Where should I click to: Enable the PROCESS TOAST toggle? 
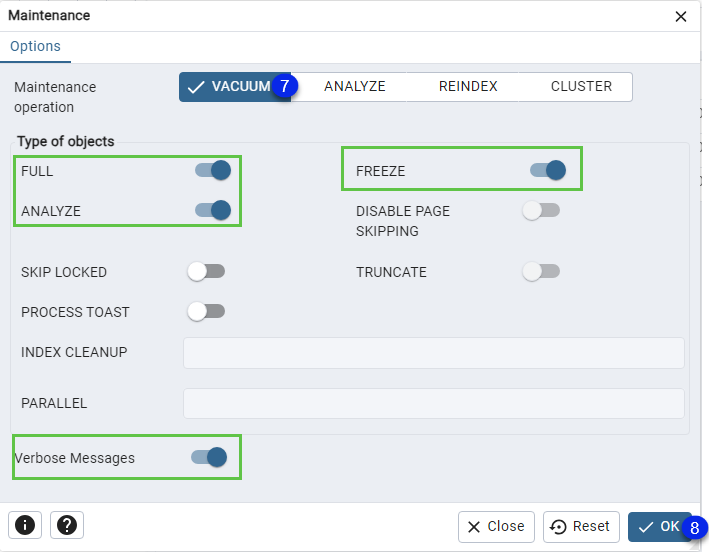tap(206, 311)
